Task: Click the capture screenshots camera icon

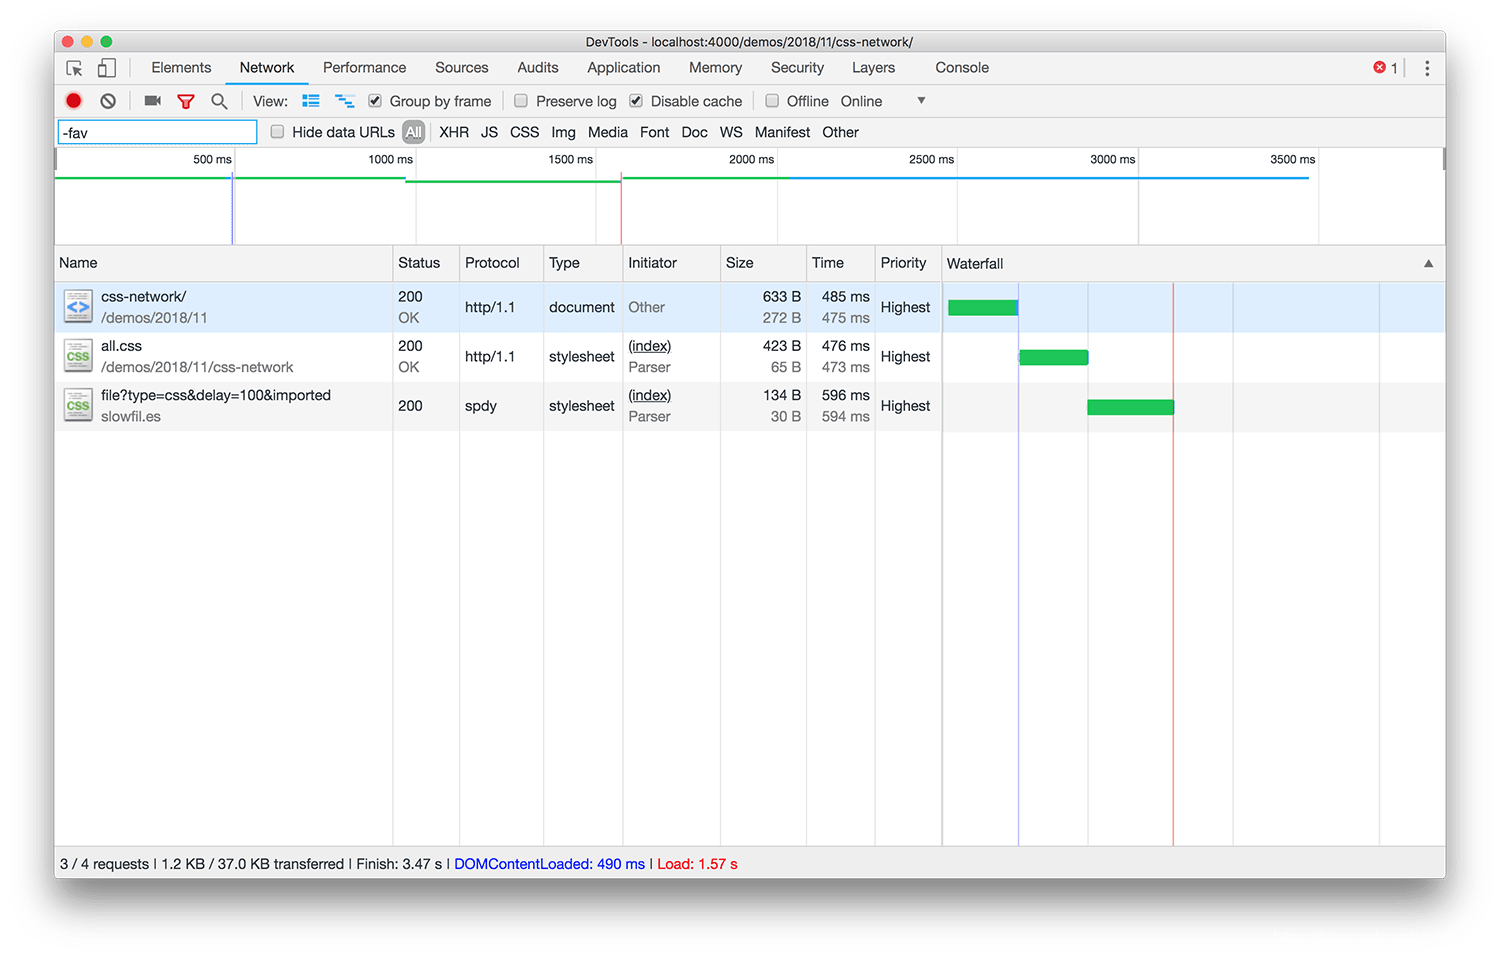Action: pos(152,101)
